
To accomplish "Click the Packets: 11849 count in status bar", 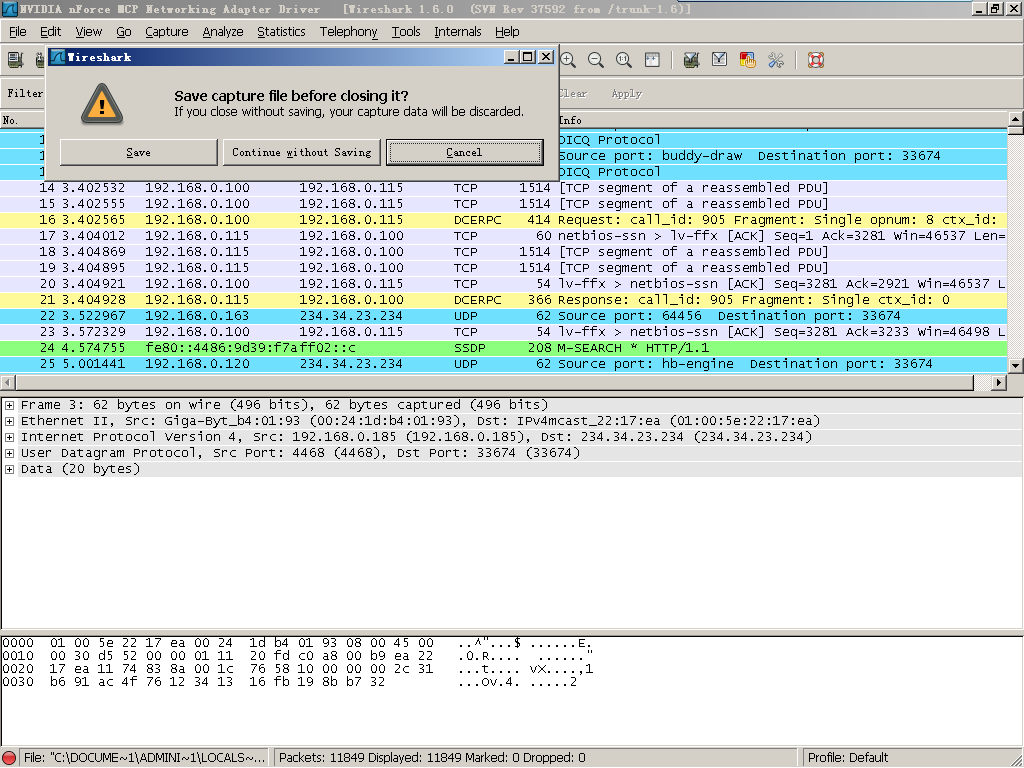I will (432, 758).
